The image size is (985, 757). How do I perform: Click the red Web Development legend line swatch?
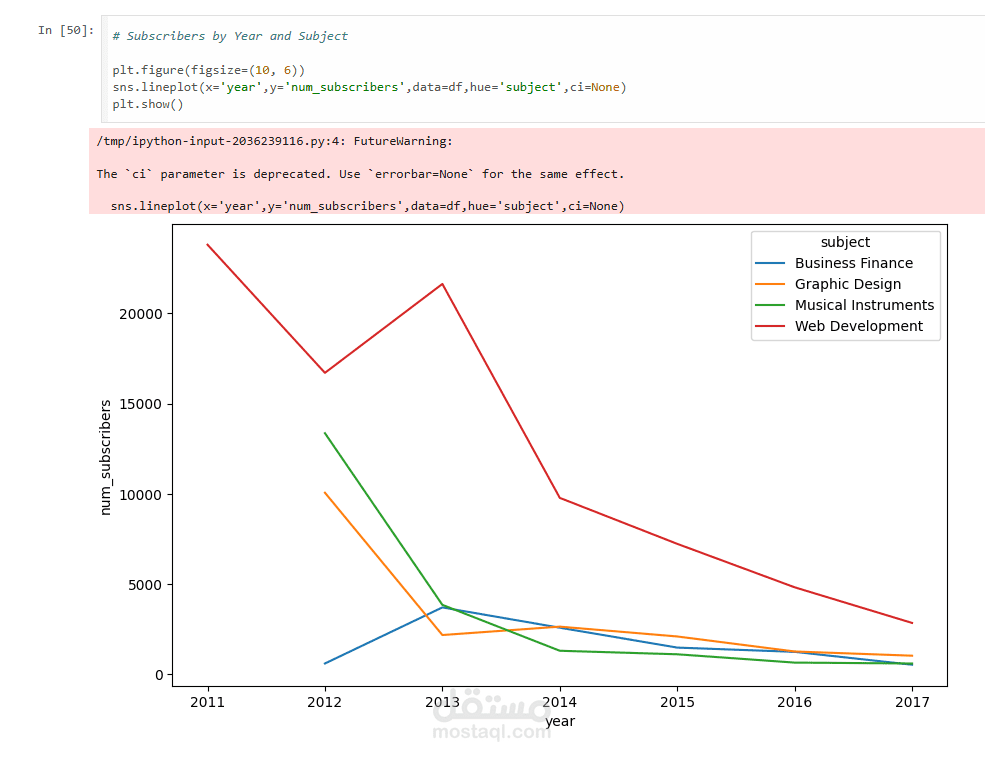[x=770, y=326]
